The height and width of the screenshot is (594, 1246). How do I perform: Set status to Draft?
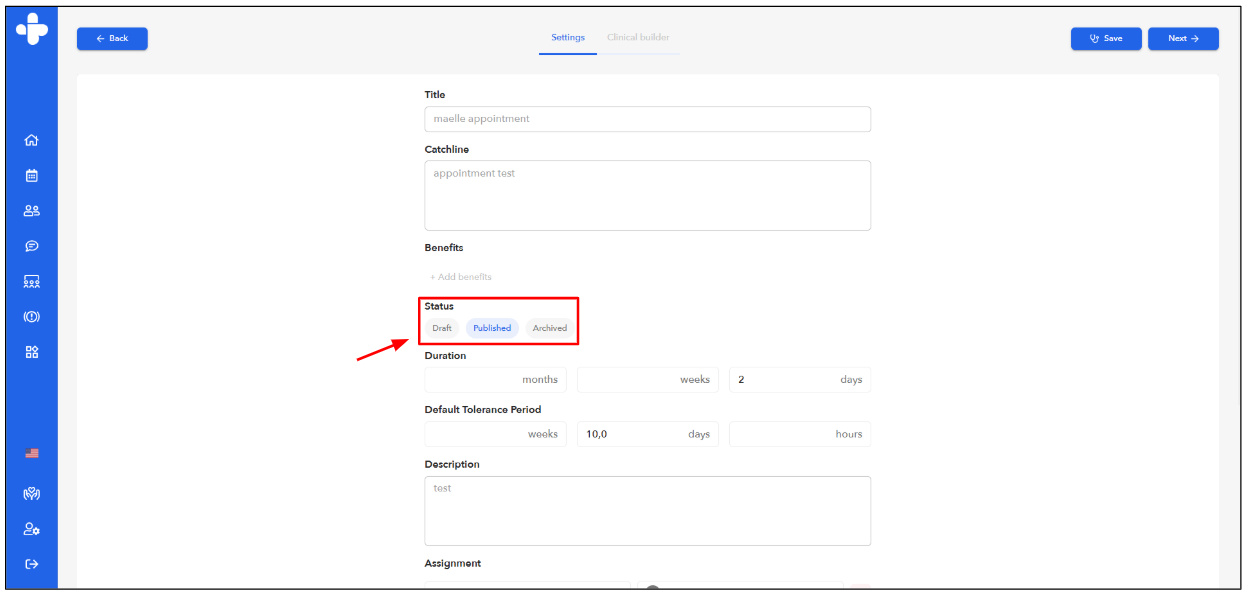point(442,328)
